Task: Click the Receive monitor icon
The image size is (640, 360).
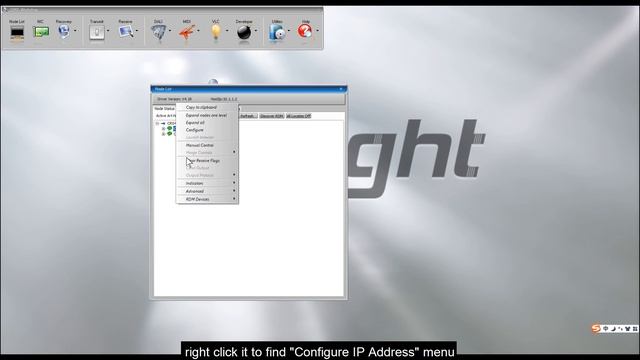Action: pos(125,31)
